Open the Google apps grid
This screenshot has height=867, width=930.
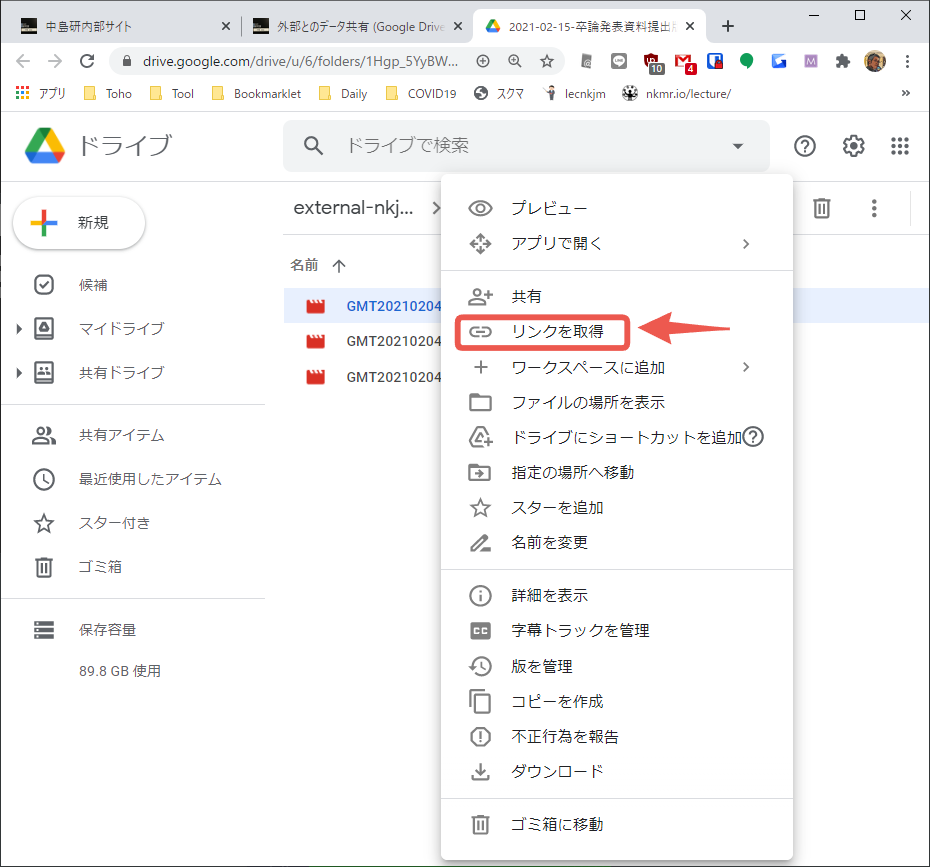tap(900, 146)
